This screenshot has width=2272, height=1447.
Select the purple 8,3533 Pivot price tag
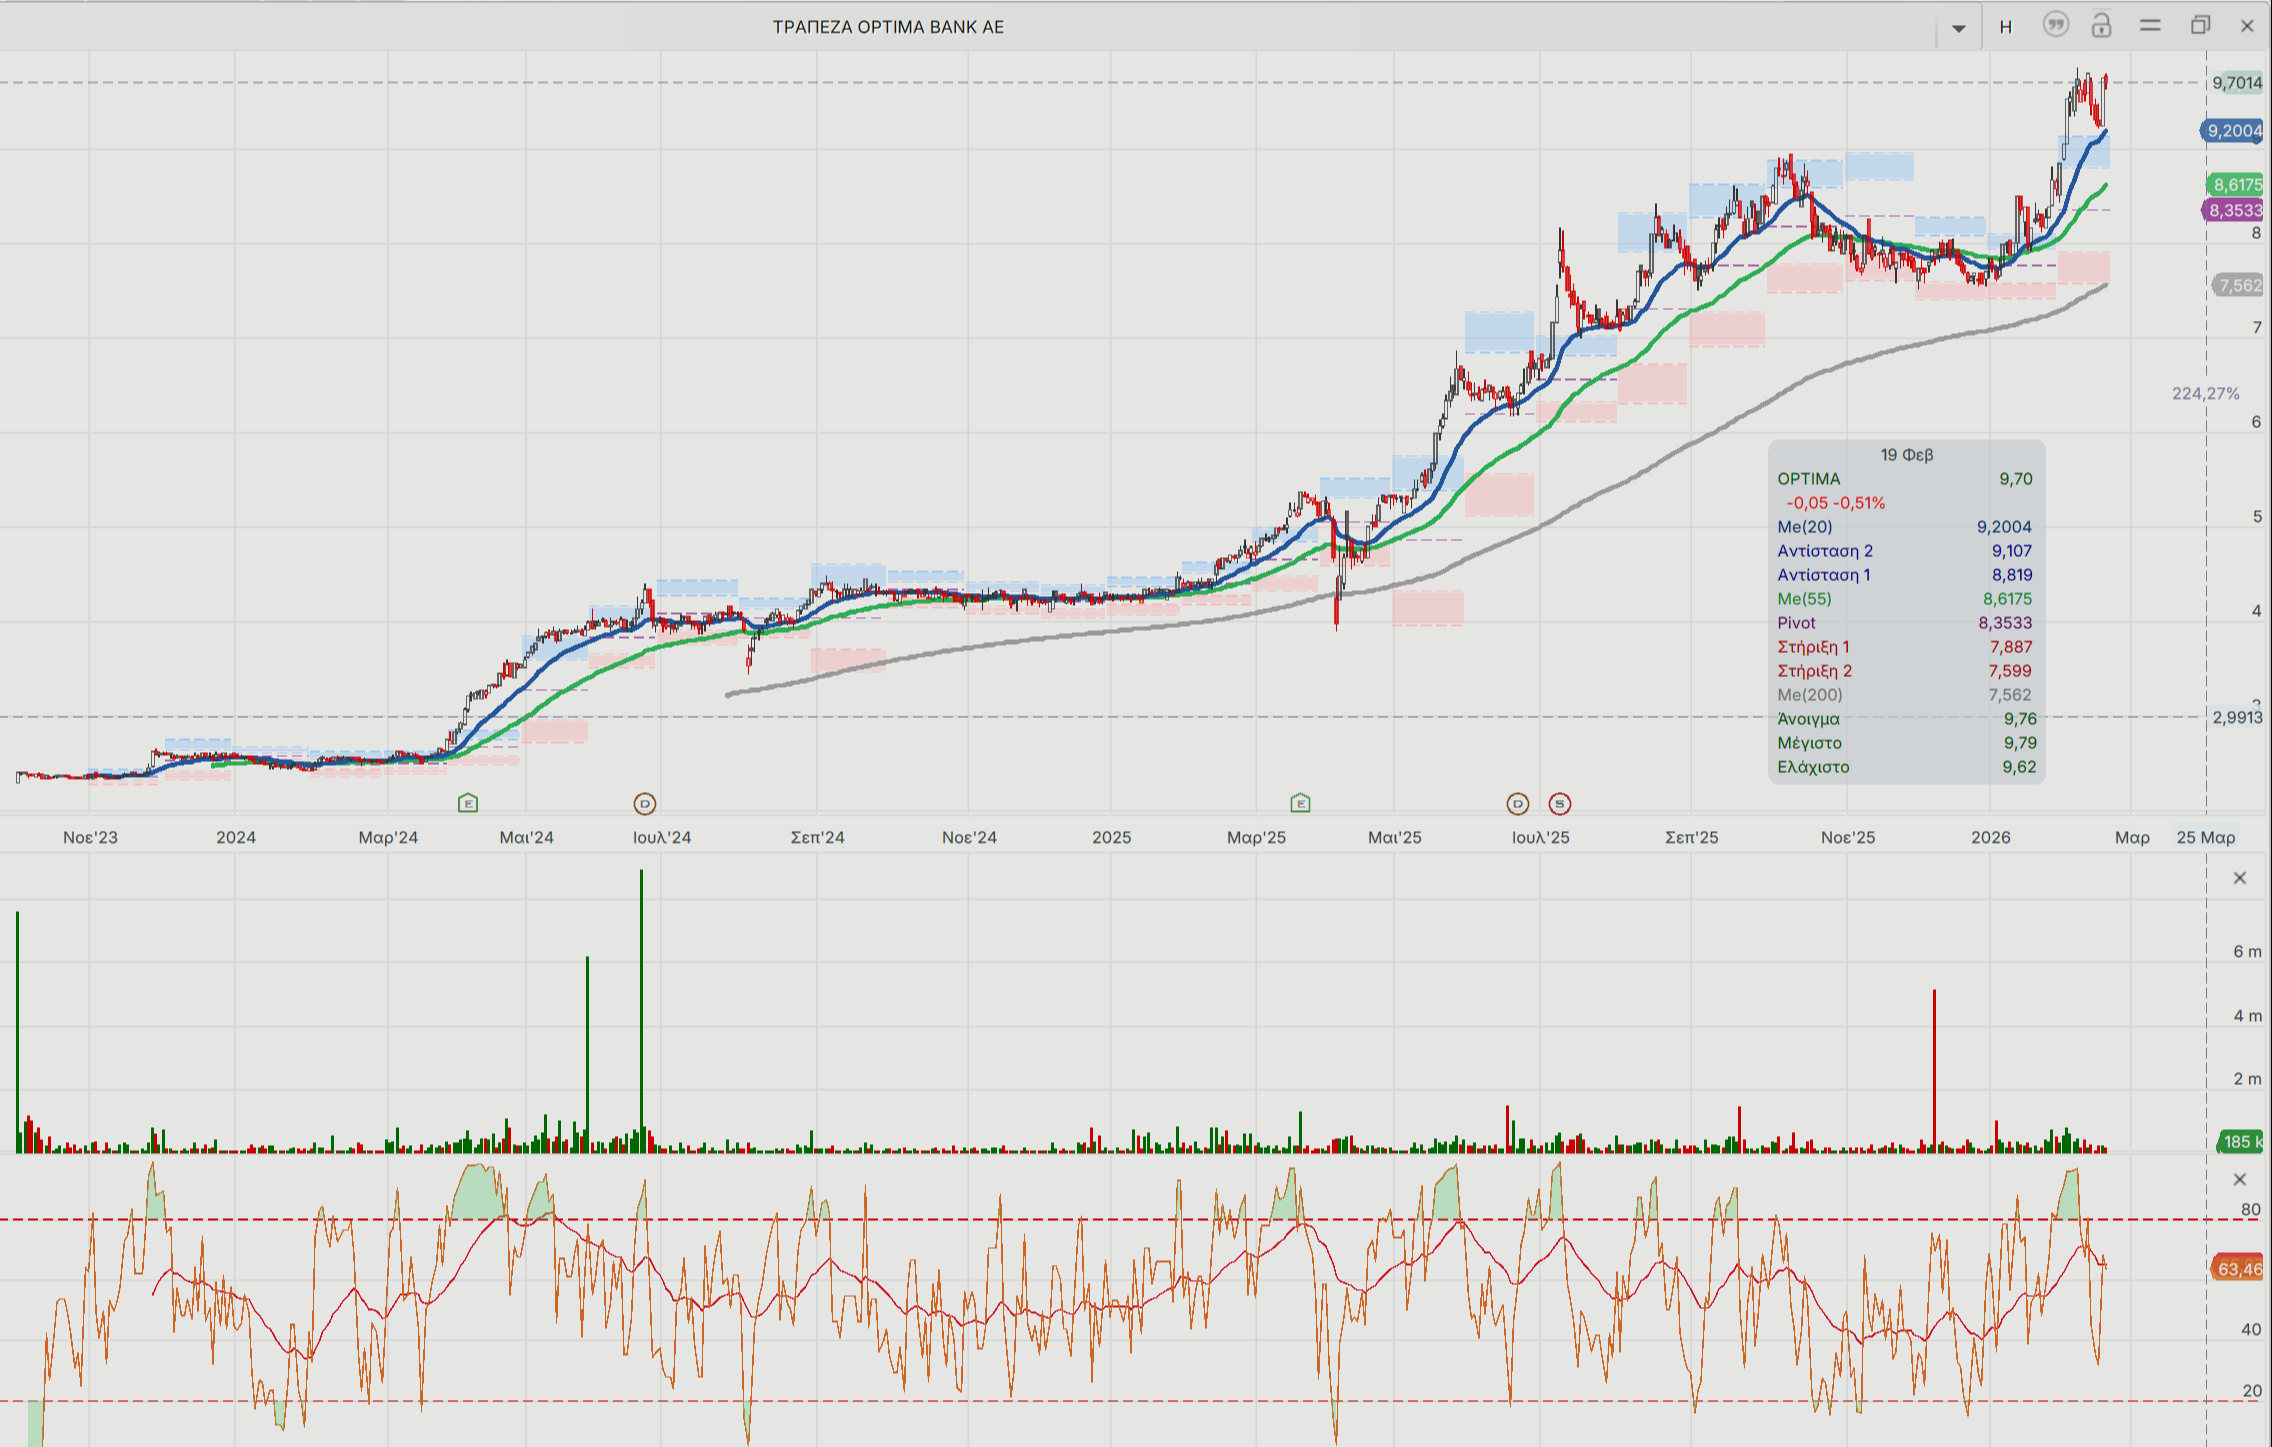click(x=2234, y=210)
